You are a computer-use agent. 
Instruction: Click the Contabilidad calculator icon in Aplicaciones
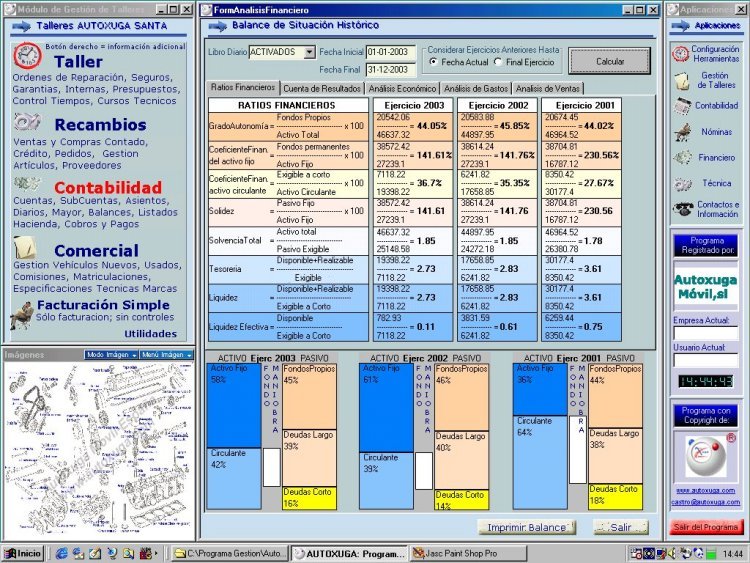682,106
